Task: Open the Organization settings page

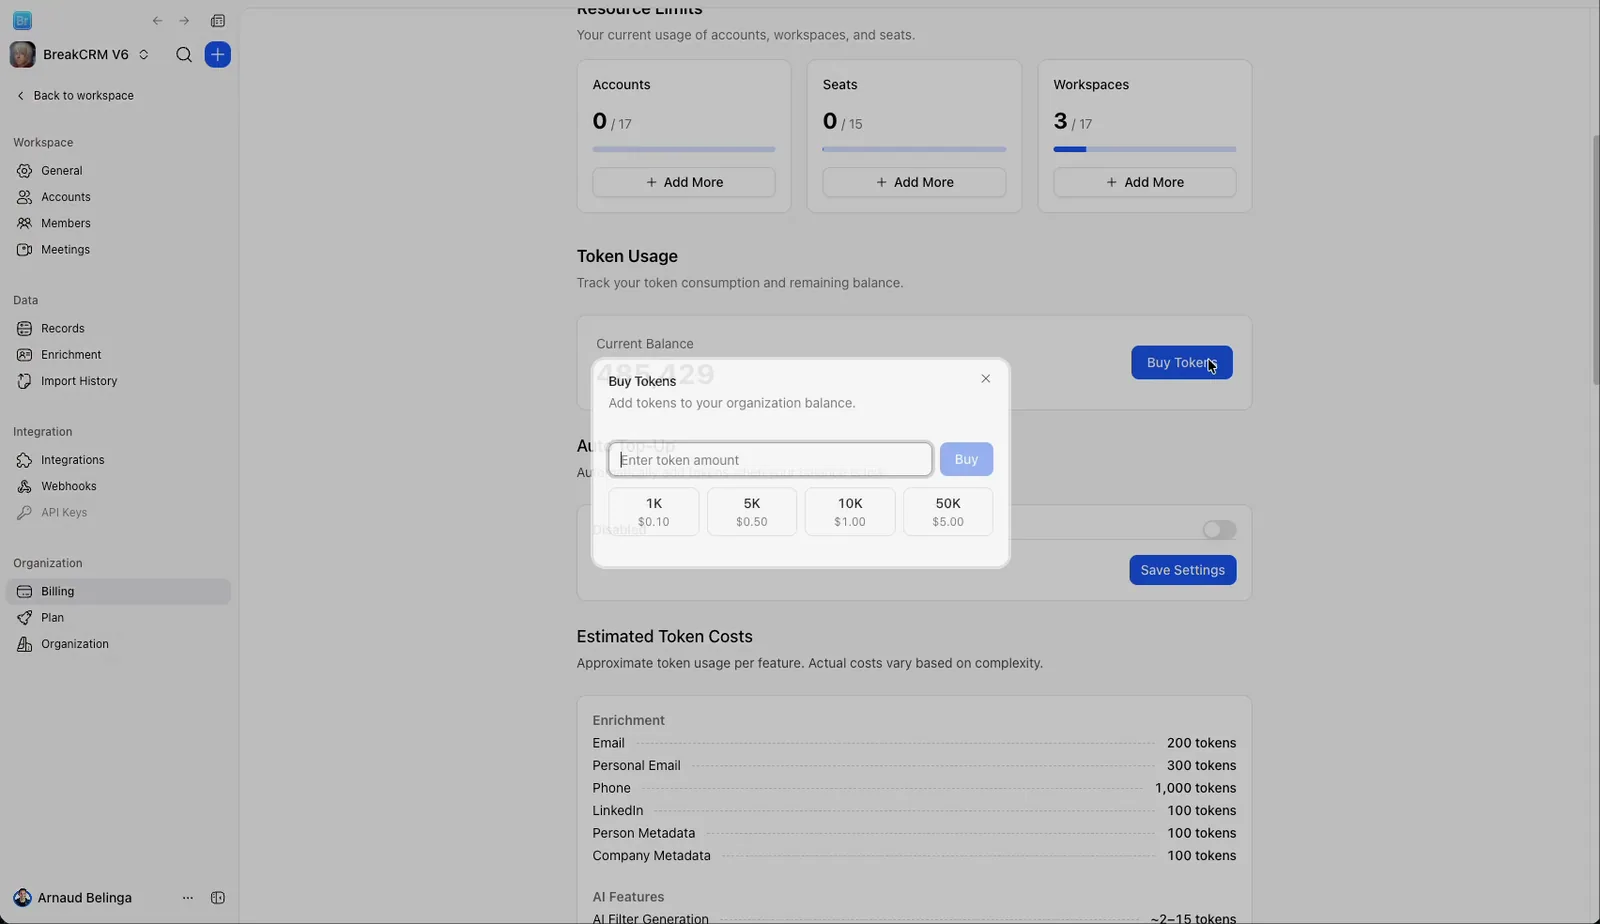Action: 118,644
